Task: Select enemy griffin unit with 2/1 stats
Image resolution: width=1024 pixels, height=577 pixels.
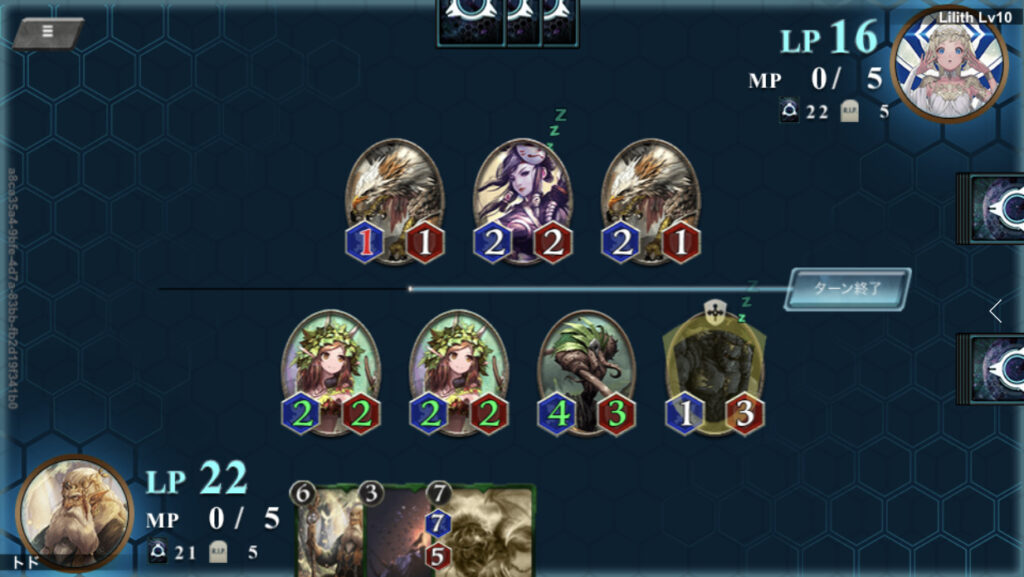Action: (650, 202)
